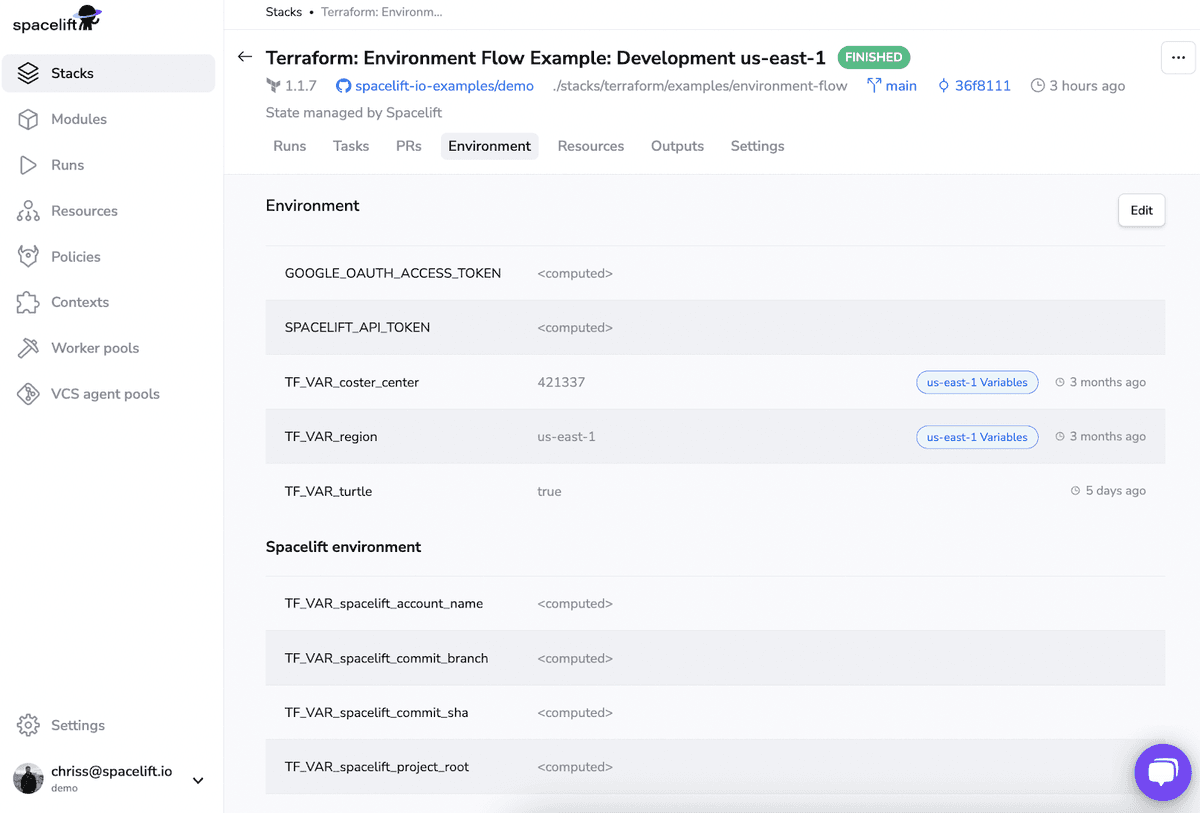Open the stack options ellipsis menu
Image resolution: width=1200 pixels, height=813 pixels.
click(1178, 58)
